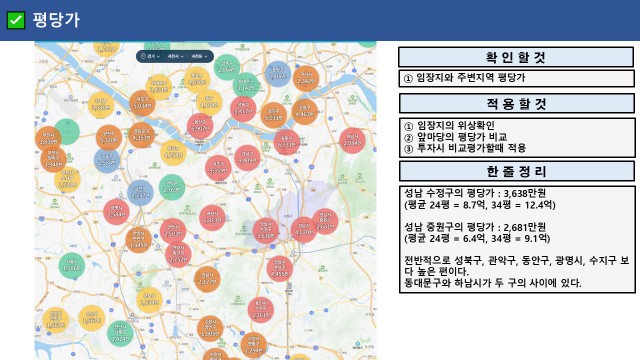Viewport: 640px width, 360px height.
Task: Select the orange 마포구 5,034만 bubble
Action: [142, 103]
